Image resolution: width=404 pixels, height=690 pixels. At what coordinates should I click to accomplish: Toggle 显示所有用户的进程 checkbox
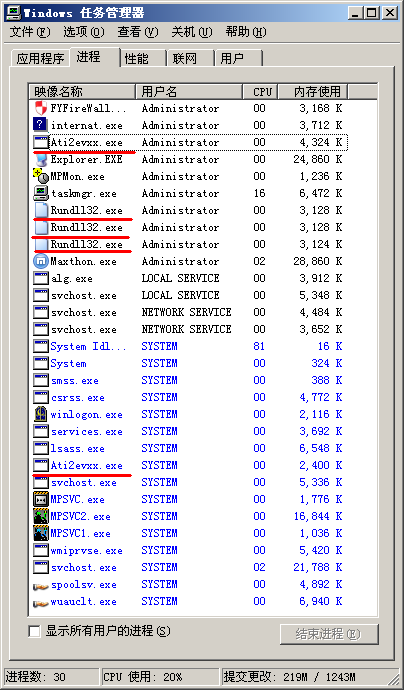(x=34, y=631)
